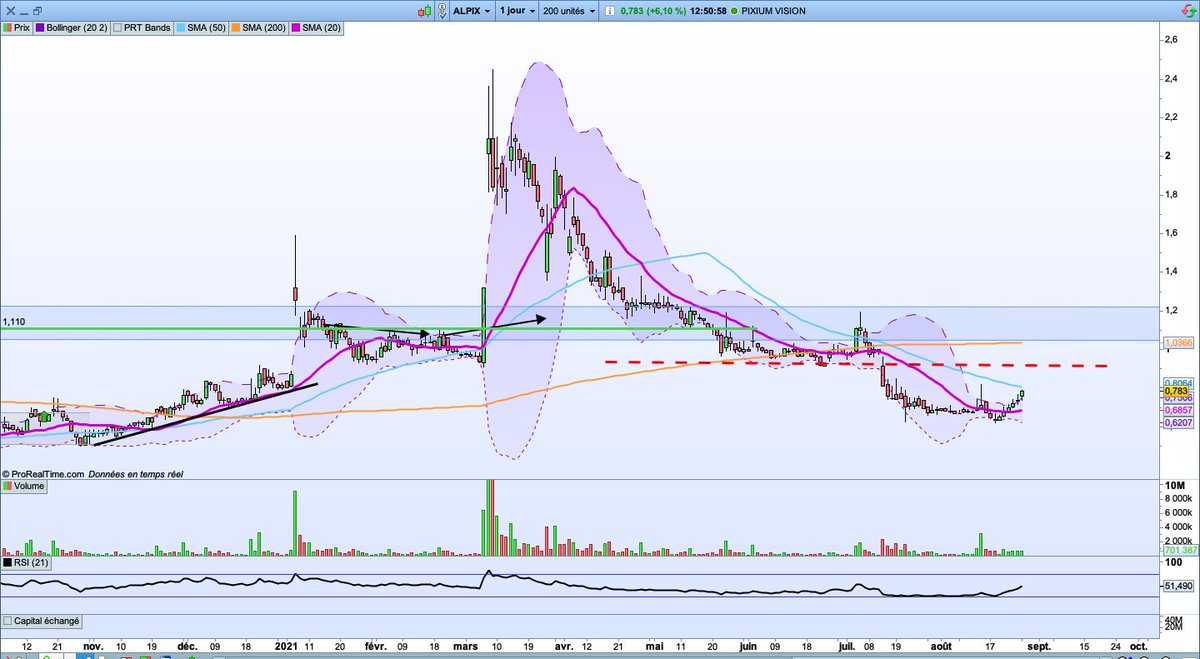Click the volume bars icon in Volume label

10,485
